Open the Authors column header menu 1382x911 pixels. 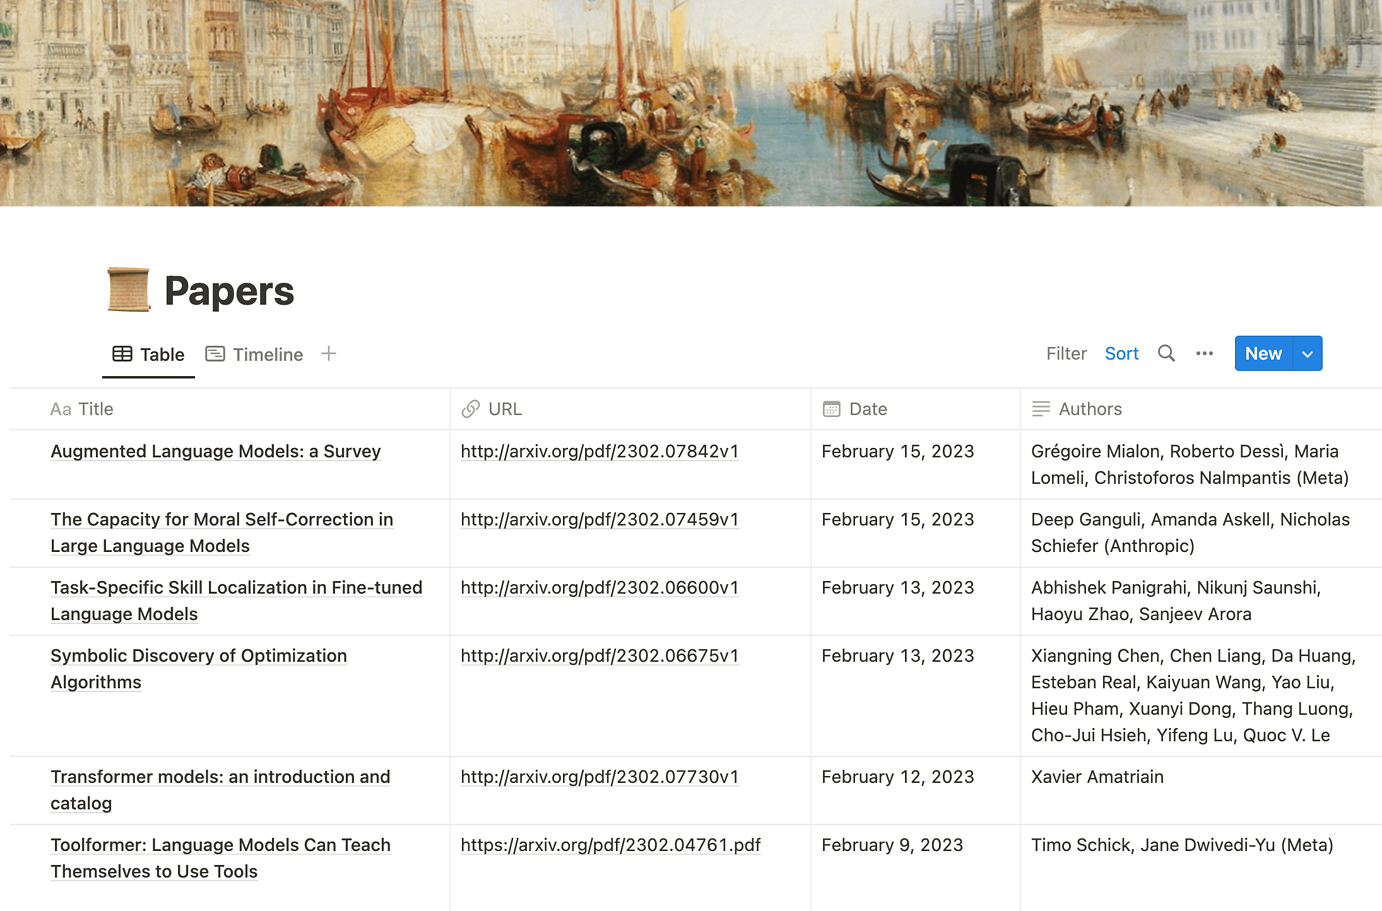pos(1090,409)
